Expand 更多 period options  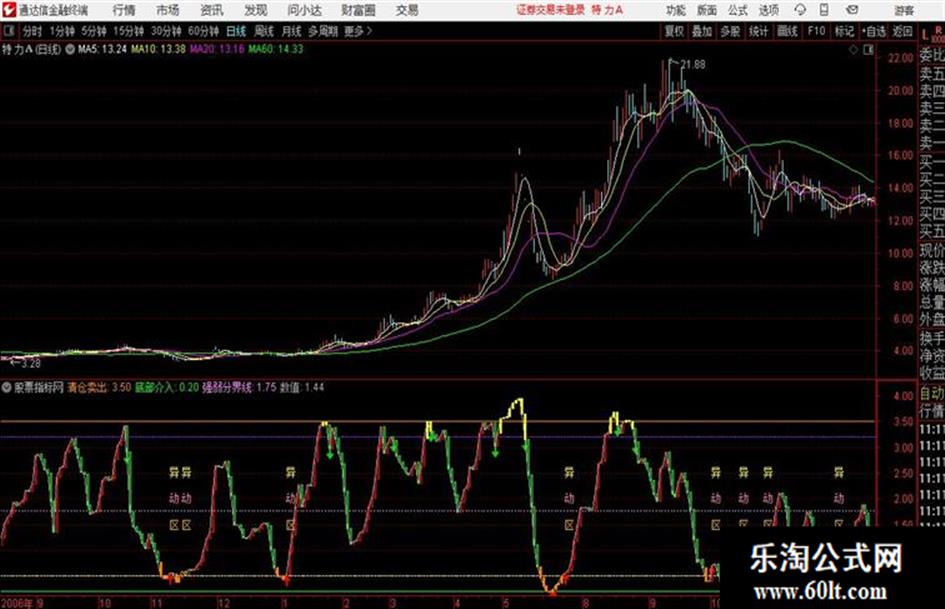pos(358,31)
